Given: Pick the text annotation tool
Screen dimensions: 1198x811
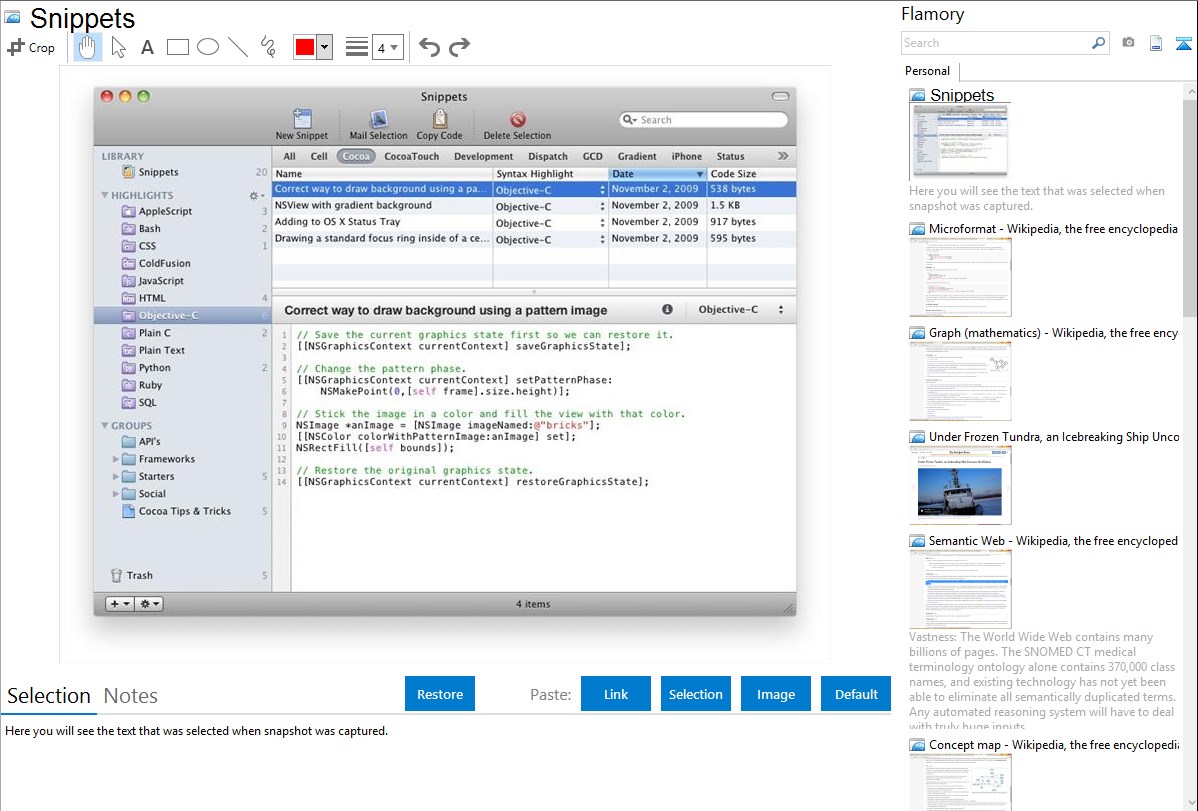Looking at the screenshot, I should click(x=147, y=47).
